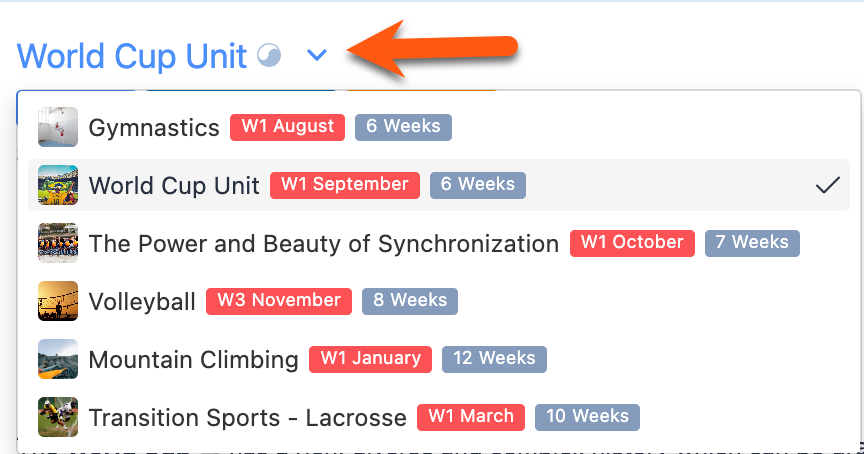Select Gymnastics from the unit list
The image size is (864, 454).
click(x=154, y=128)
